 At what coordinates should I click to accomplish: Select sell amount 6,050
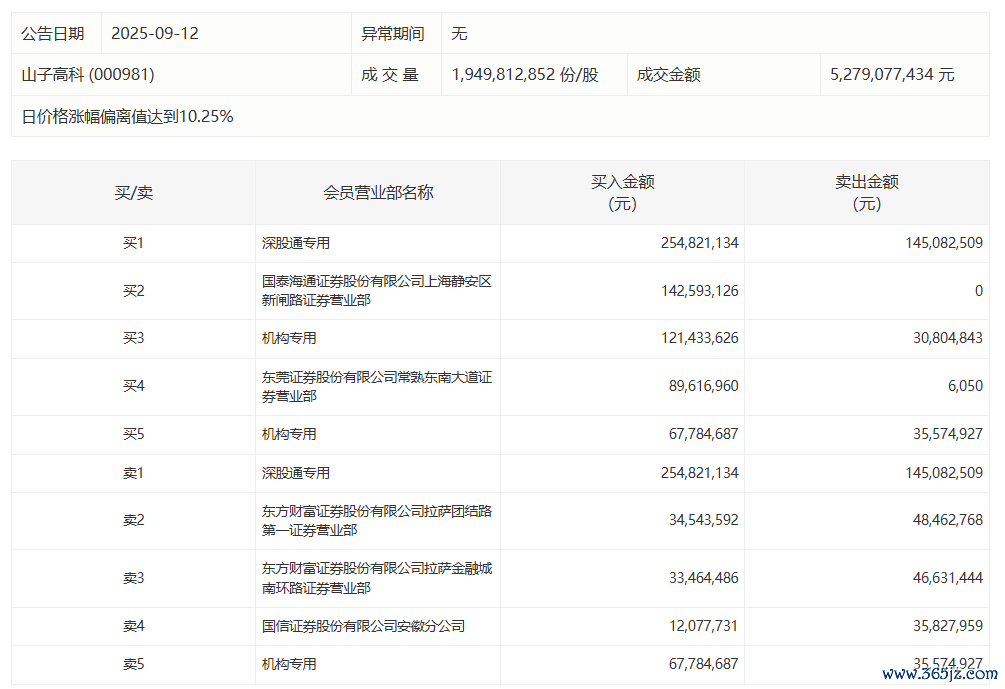coord(965,386)
